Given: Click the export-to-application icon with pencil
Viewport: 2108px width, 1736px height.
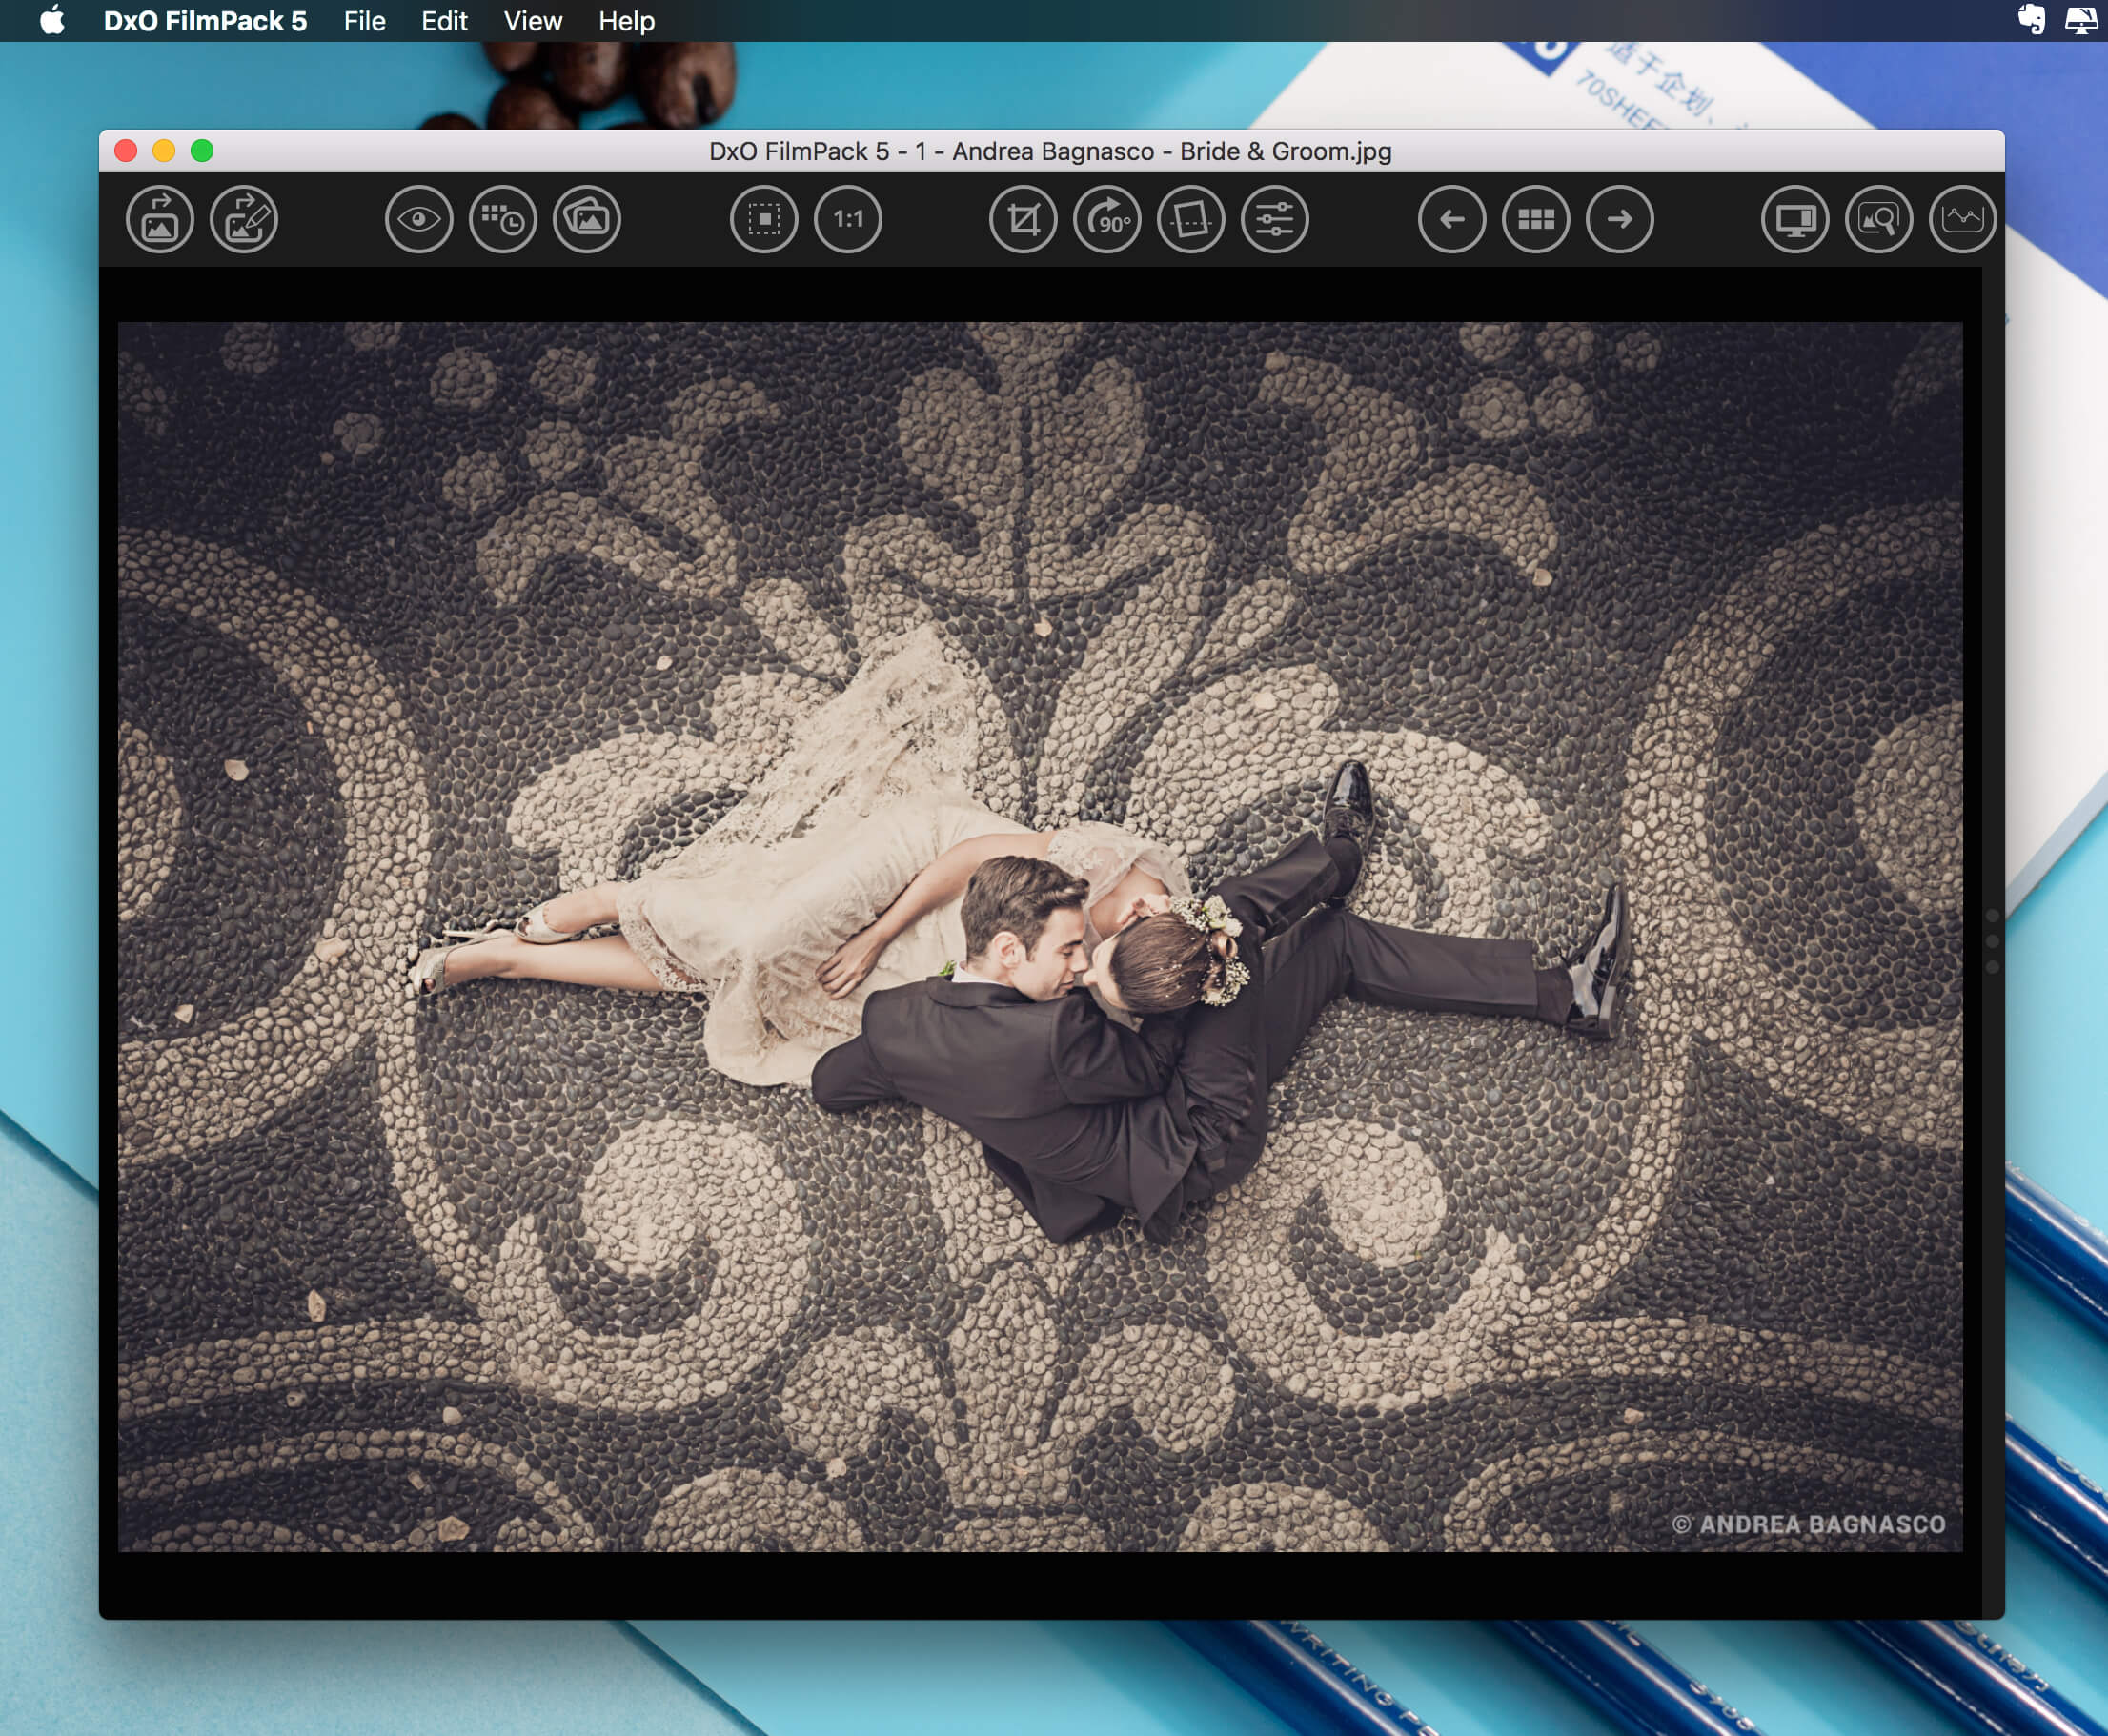Looking at the screenshot, I should (x=244, y=219).
